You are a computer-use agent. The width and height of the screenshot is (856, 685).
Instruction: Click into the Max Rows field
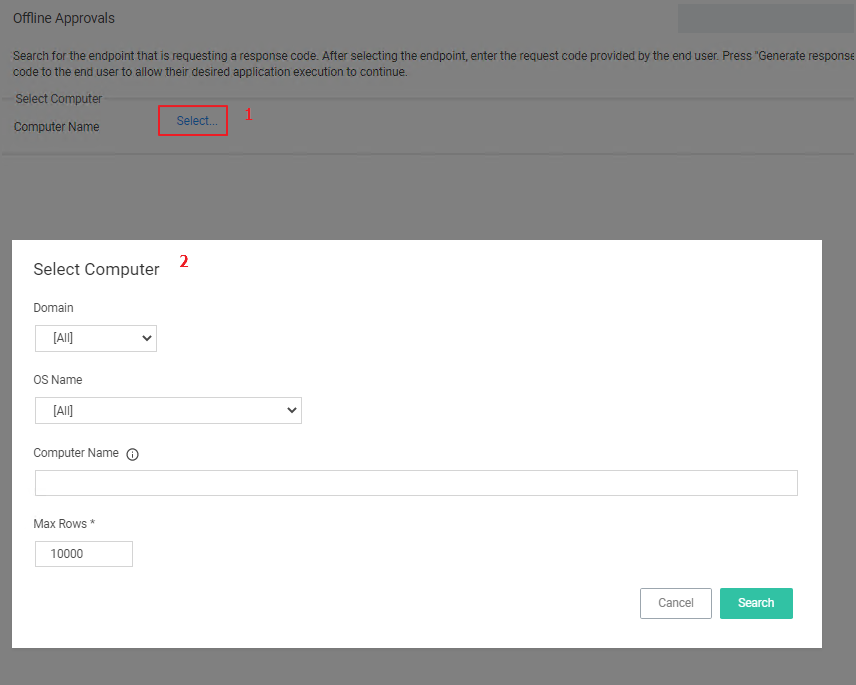(84, 555)
